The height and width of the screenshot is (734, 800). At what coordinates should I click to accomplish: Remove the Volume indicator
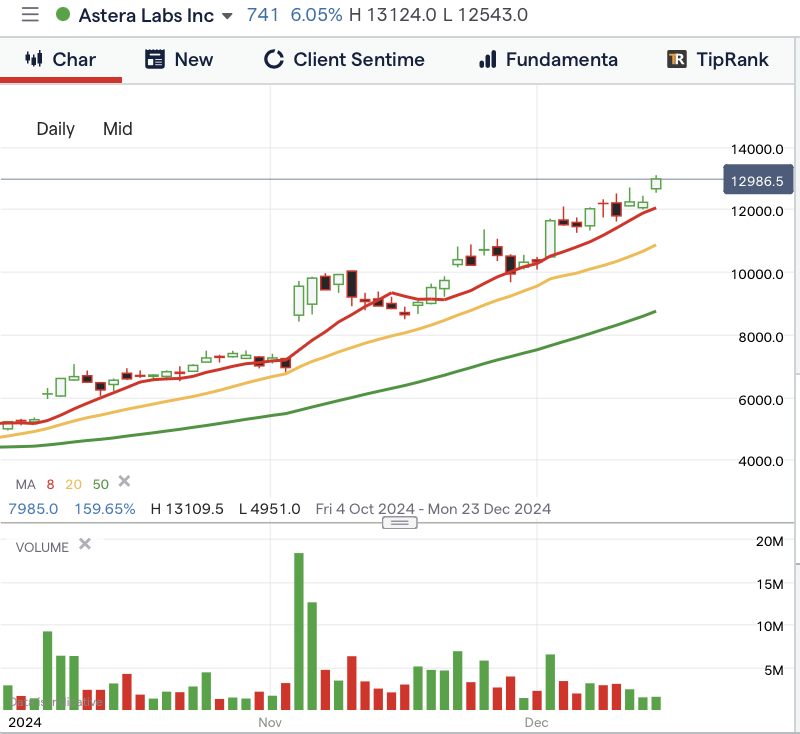[85, 544]
